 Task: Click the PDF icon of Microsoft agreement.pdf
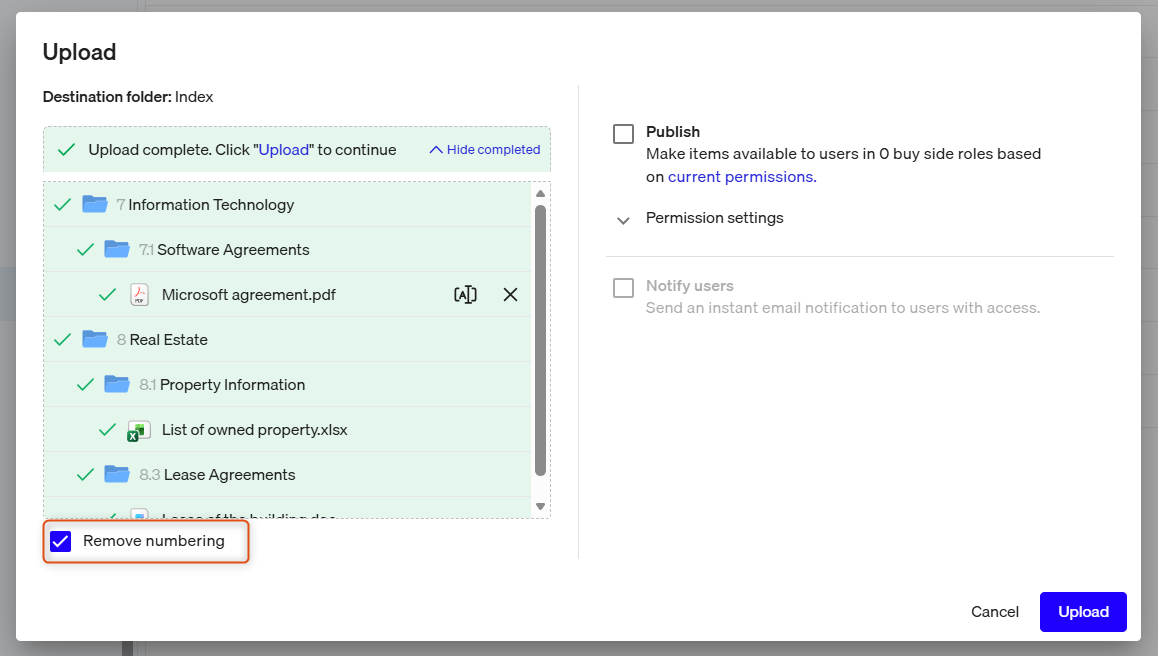pyautogui.click(x=139, y=295)
